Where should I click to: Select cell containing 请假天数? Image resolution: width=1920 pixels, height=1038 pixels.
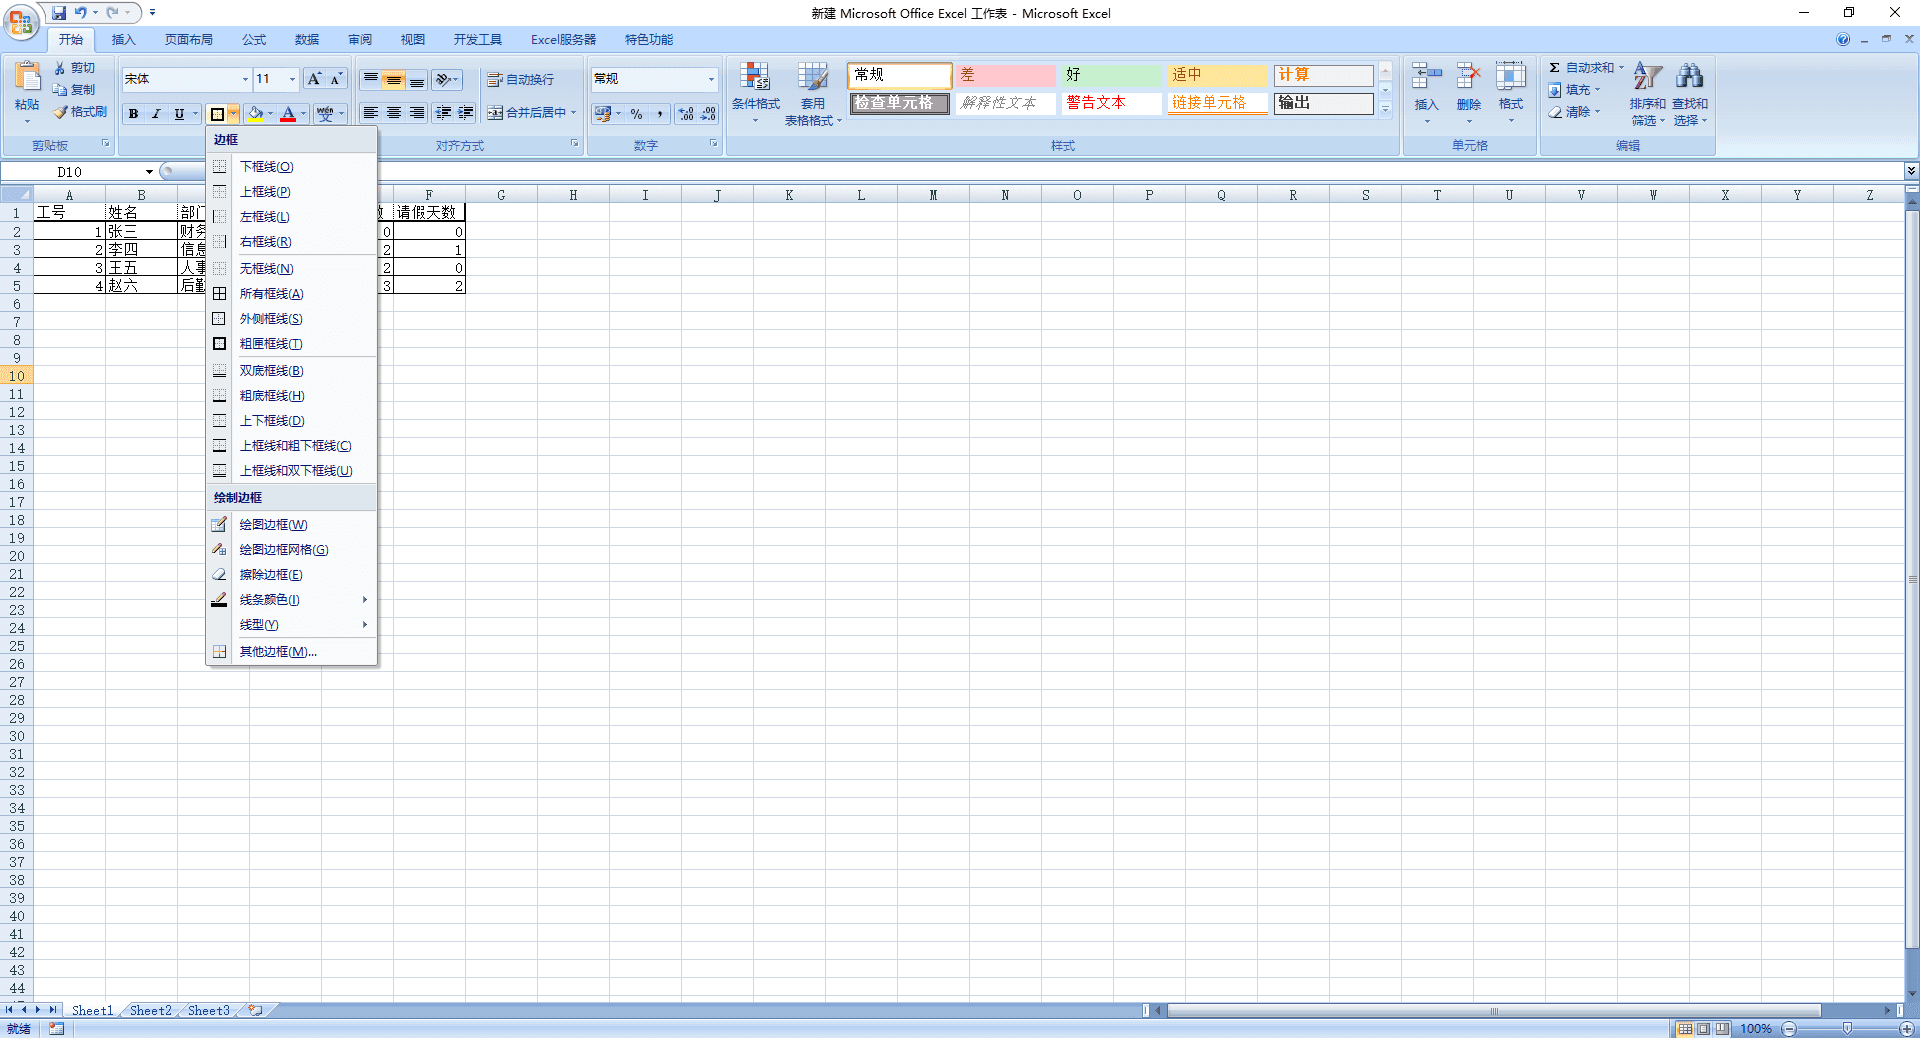(429, 213)
